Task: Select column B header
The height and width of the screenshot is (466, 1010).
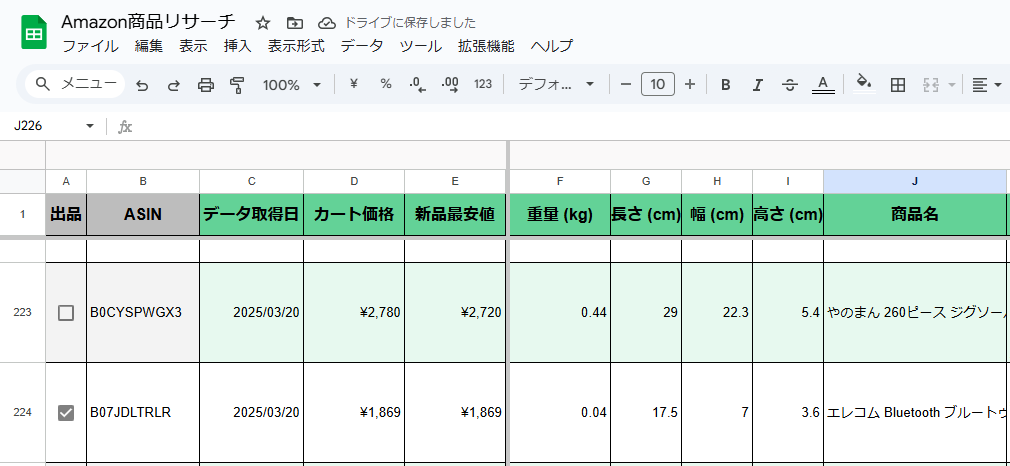Action: [143, 182]
